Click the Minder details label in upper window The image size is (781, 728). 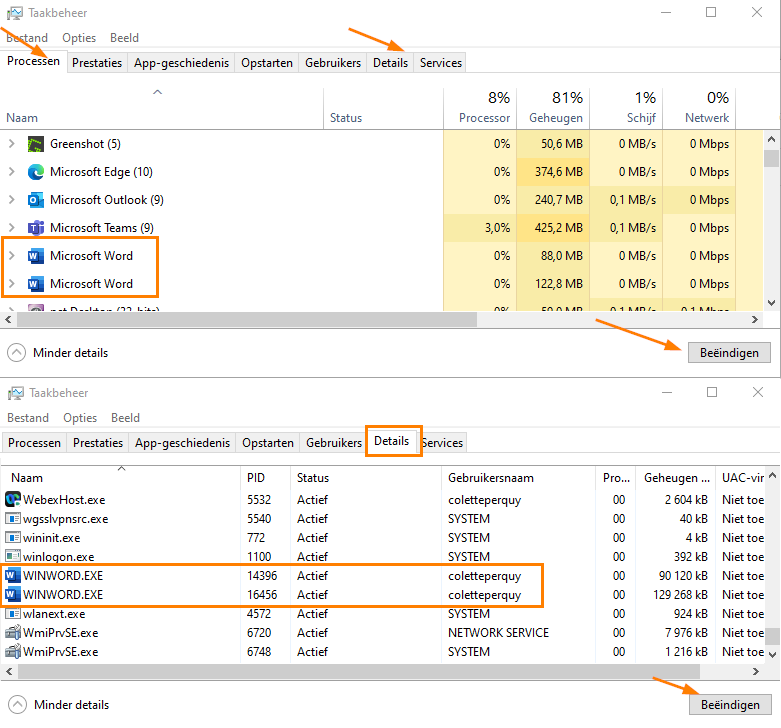coord(71,353)
